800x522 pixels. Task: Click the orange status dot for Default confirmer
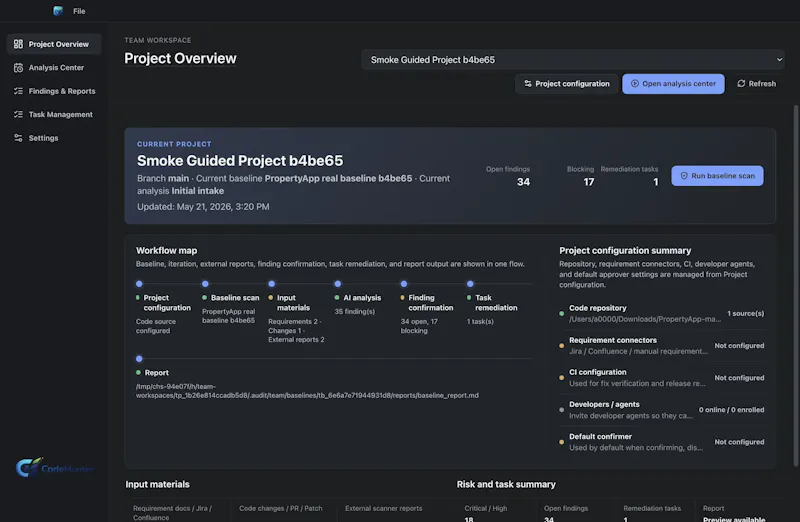click(562, 442)
